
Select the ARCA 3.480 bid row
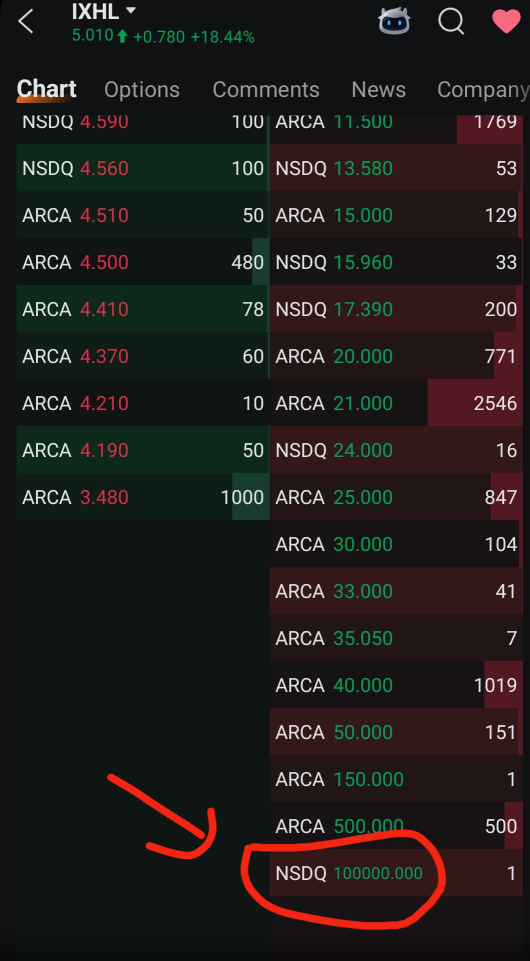click(143, 496)
